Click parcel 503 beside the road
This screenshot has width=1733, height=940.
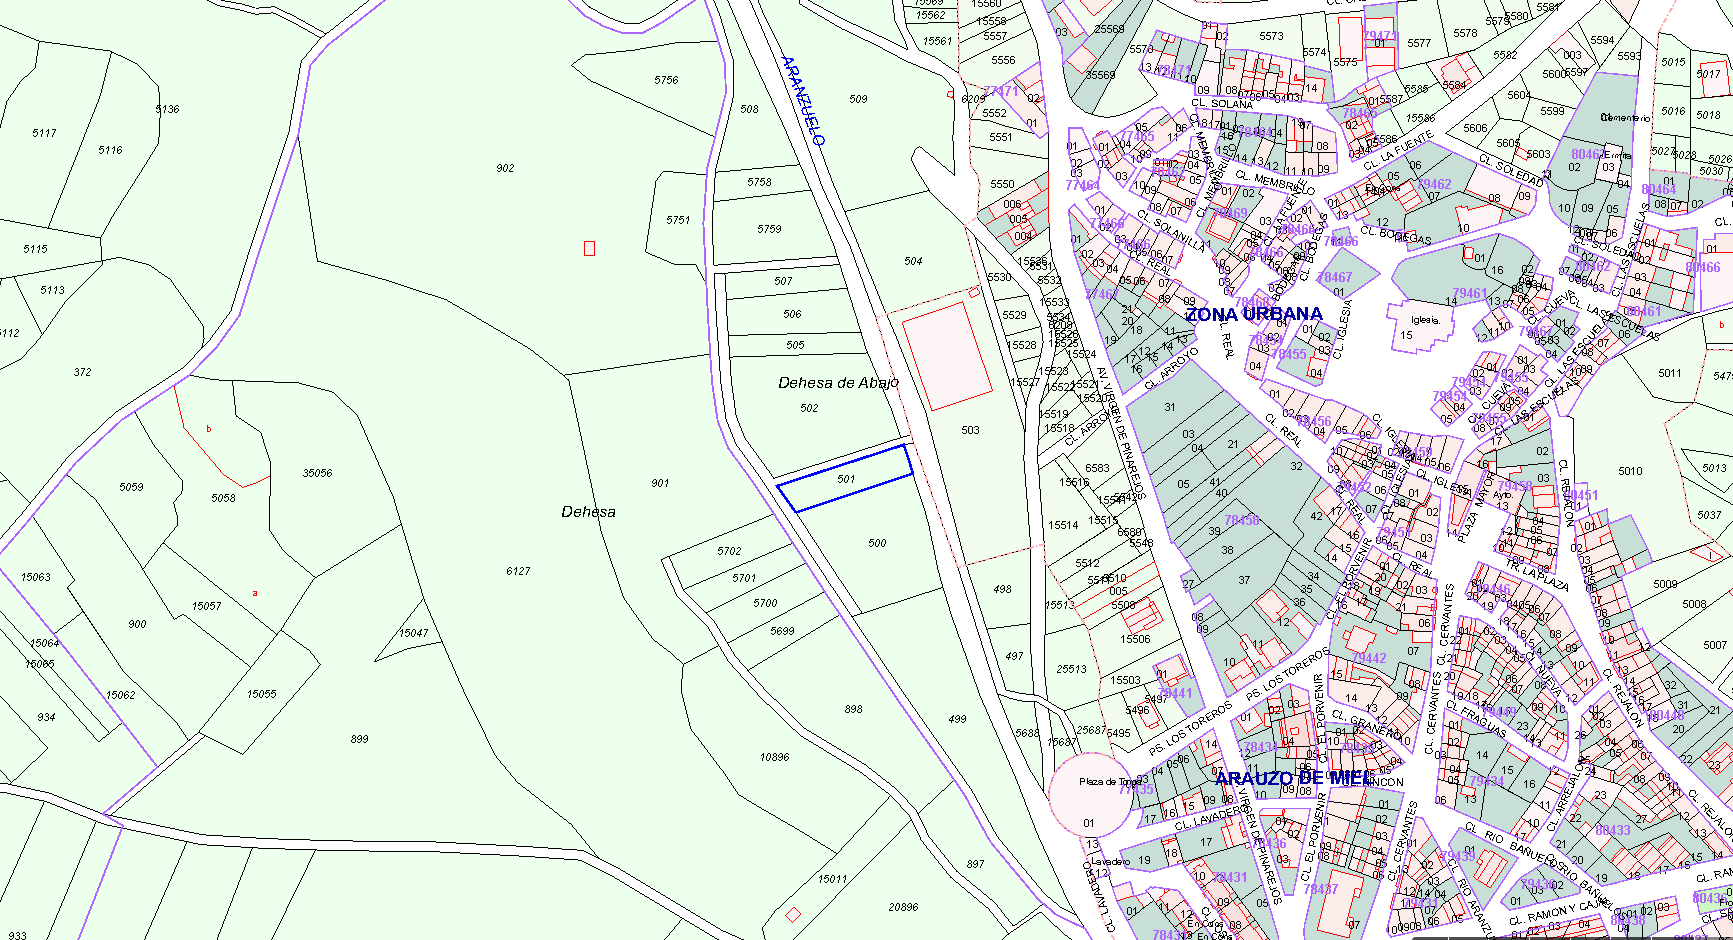(x=970, y=430)
